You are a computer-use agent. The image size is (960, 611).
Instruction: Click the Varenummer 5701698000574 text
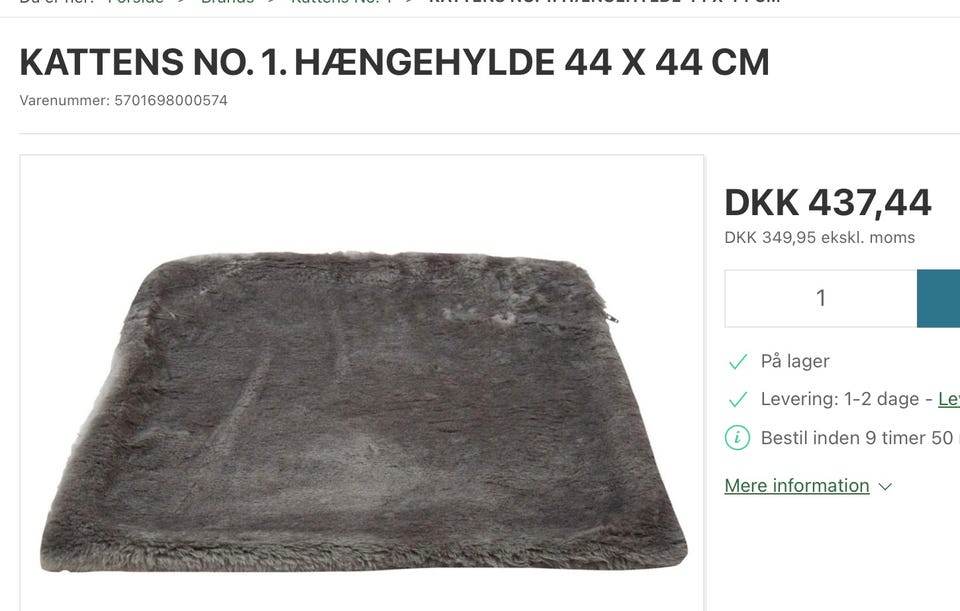(x=124, y=100)
